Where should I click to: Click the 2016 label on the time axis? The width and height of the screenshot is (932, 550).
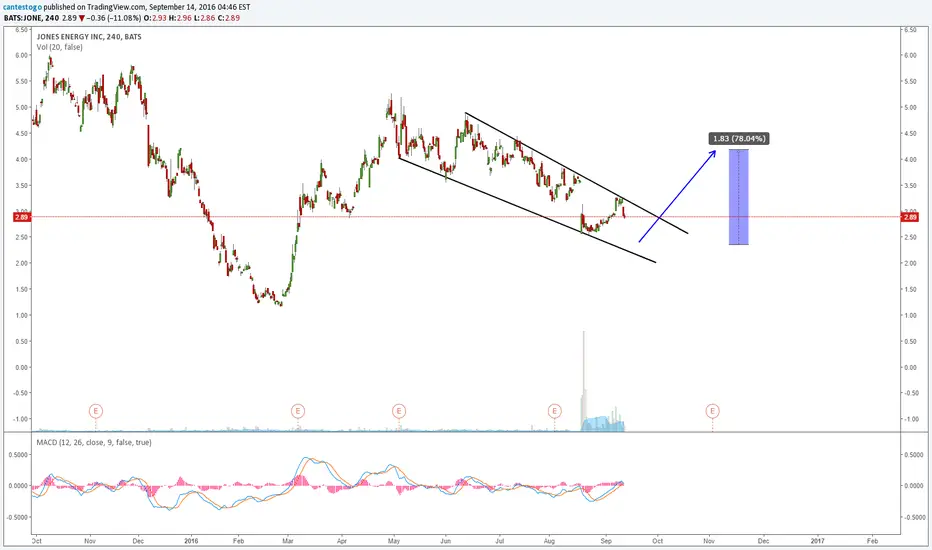coord(191,541)
